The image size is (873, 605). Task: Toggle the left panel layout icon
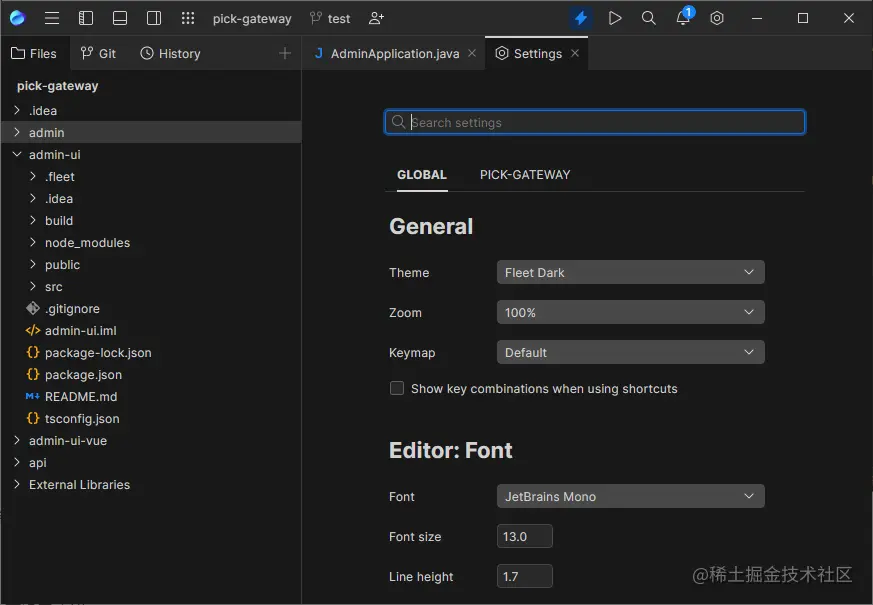click(86, 18)
